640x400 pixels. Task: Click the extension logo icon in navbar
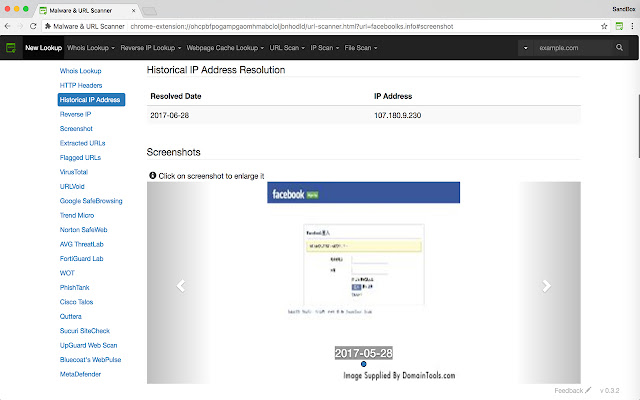pos(11,48)
